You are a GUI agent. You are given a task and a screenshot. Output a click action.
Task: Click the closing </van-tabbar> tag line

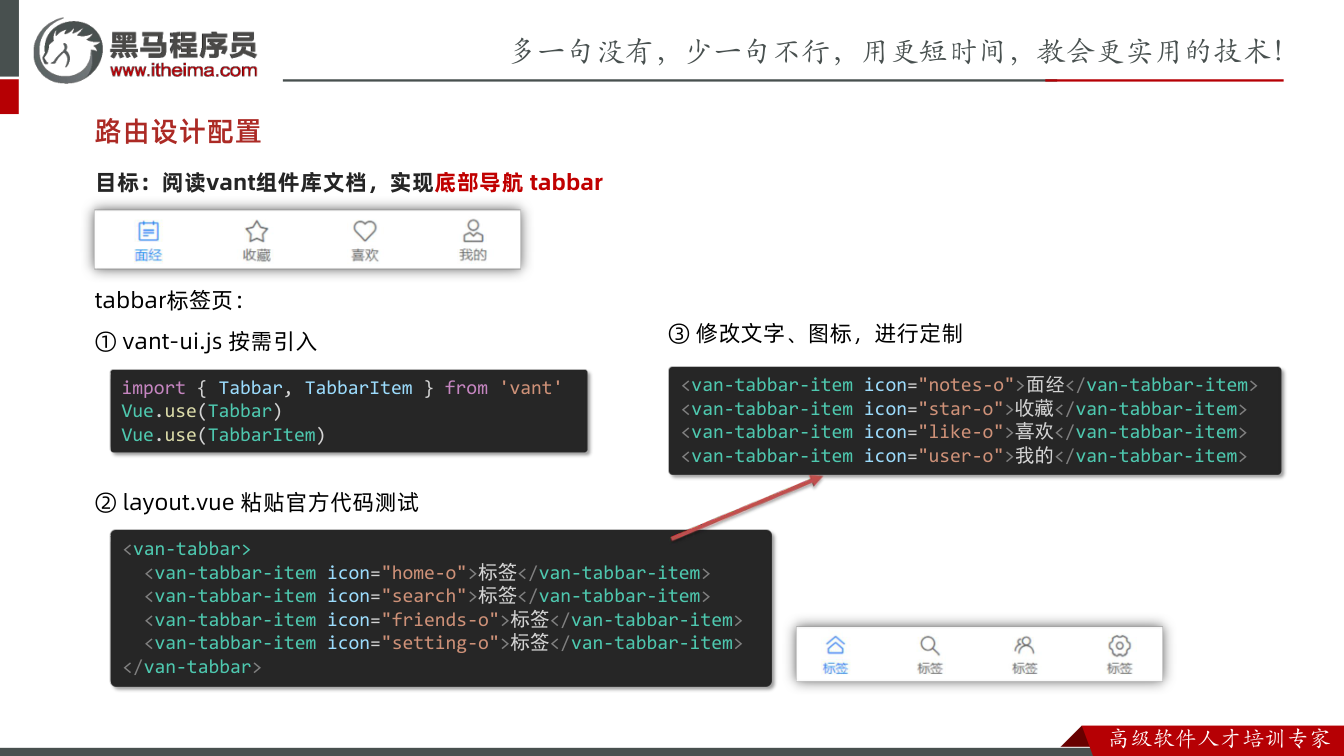[192, 667]
